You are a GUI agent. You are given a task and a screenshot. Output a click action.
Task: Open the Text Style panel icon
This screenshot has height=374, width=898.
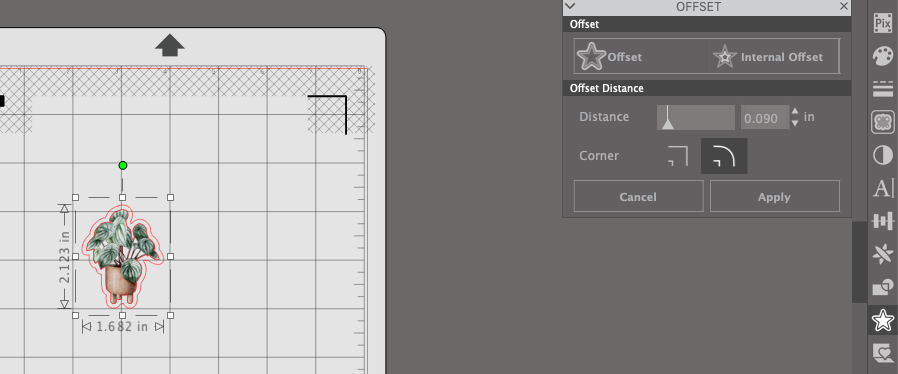tap(883, 188)
